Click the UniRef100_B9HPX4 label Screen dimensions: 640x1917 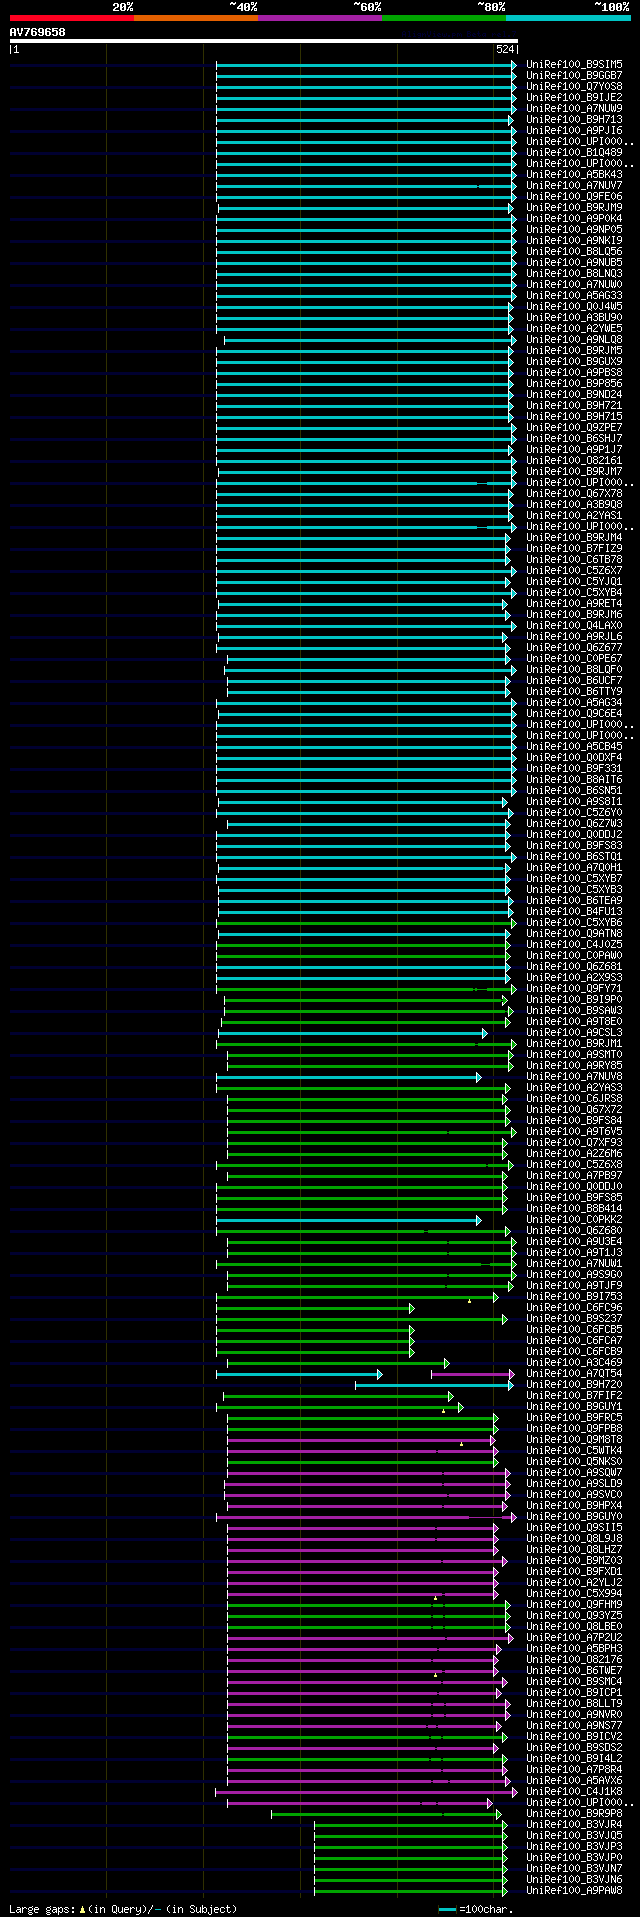(x=574, y=1505)
